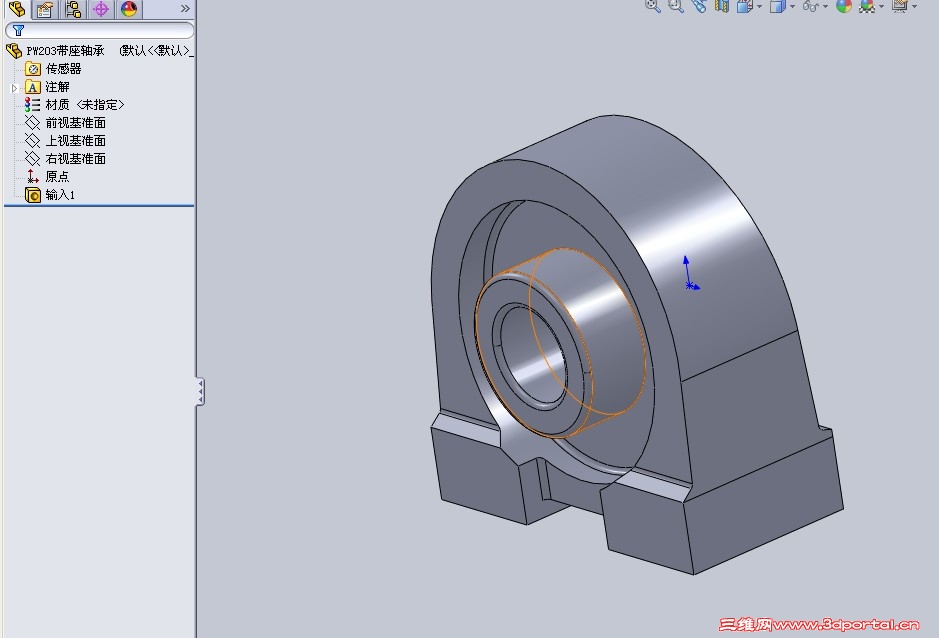Click Zoom to Area tool
Image resolution: width=939 pixels, height=638 pixels.
[x=676, y=6]
